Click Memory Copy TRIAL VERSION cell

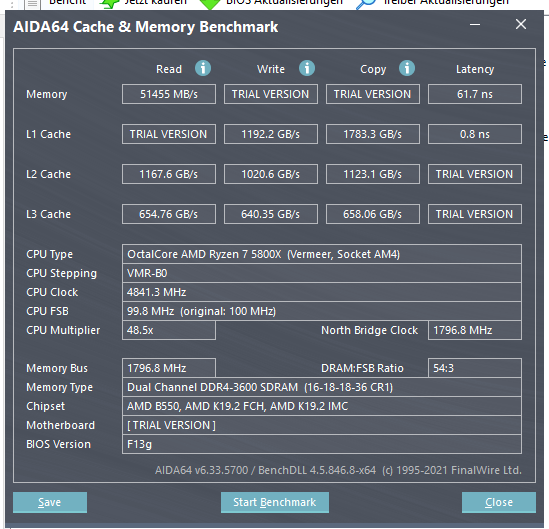pos(373,94)
